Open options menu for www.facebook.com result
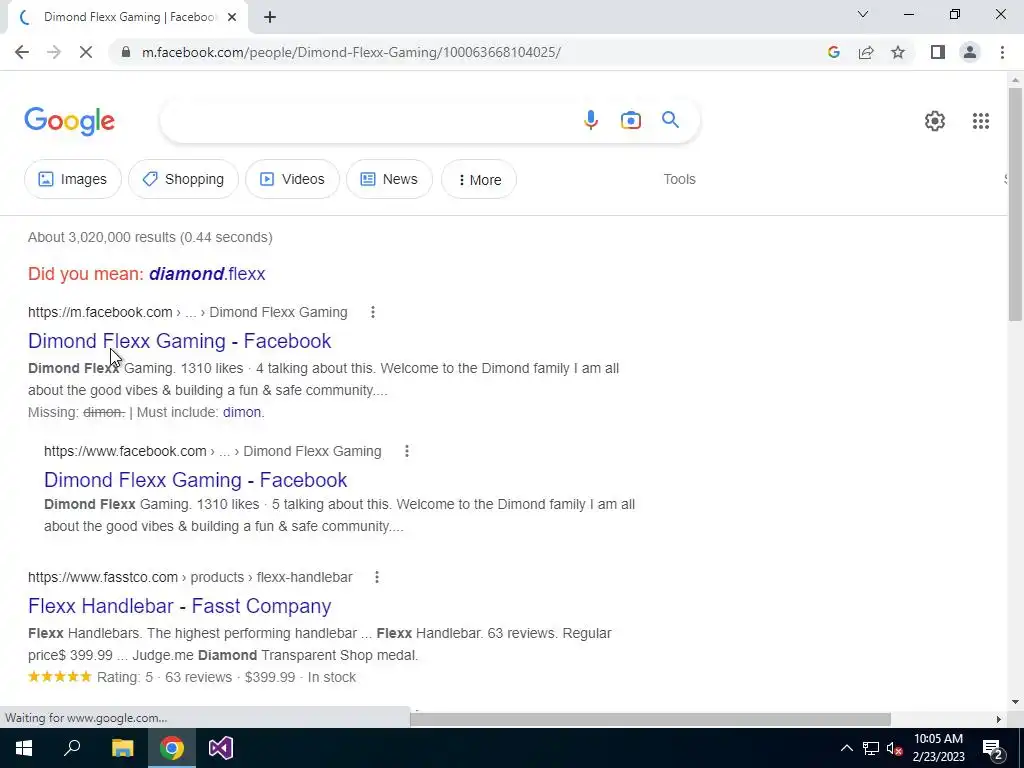This screenshot has height=768, width=1024. pos(407,451)
